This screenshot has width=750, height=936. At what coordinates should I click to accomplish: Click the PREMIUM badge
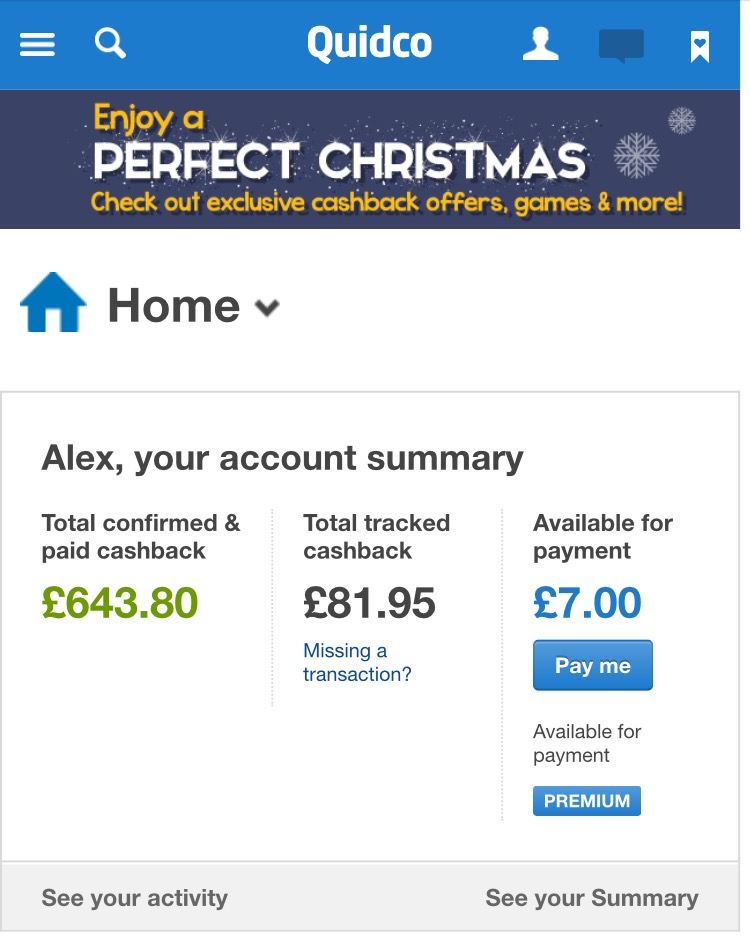[x=586, y=801]
